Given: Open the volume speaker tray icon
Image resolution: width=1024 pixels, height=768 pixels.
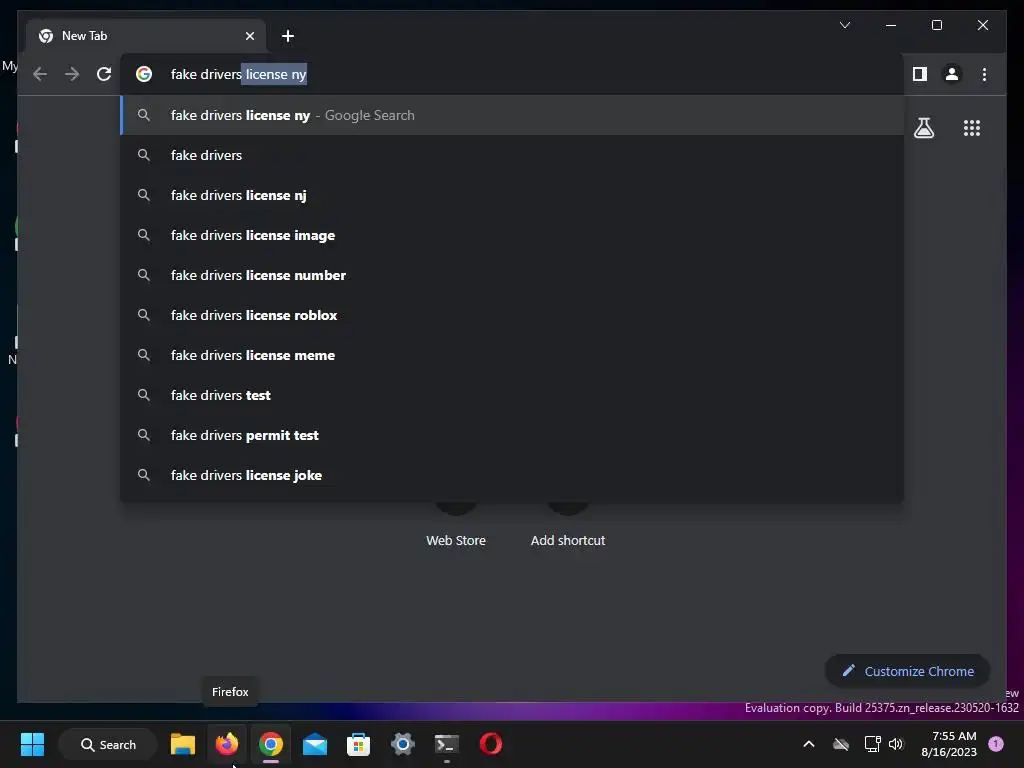Looking at the screenshot, I should tap(896, 744).
